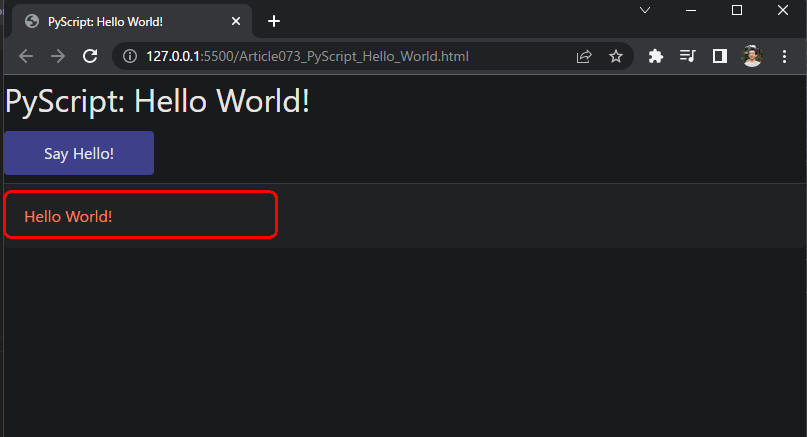Click the PyScript: Hello World! heading
The width and height of the screenshot is (807, 437).
tap(157, 101)
